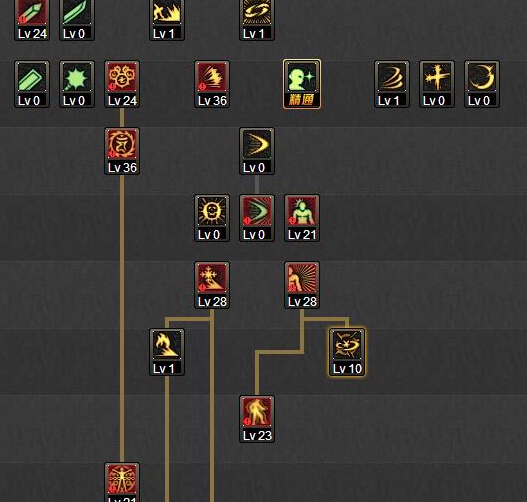
Task: Click the red arrow wave skill at Lv 0
Action: click(257, 218)
